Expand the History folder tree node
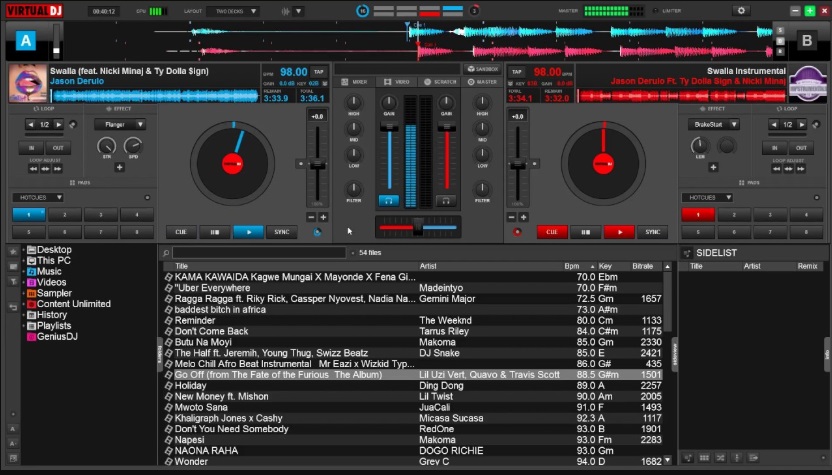832x475 pixels. pos(23,315)
